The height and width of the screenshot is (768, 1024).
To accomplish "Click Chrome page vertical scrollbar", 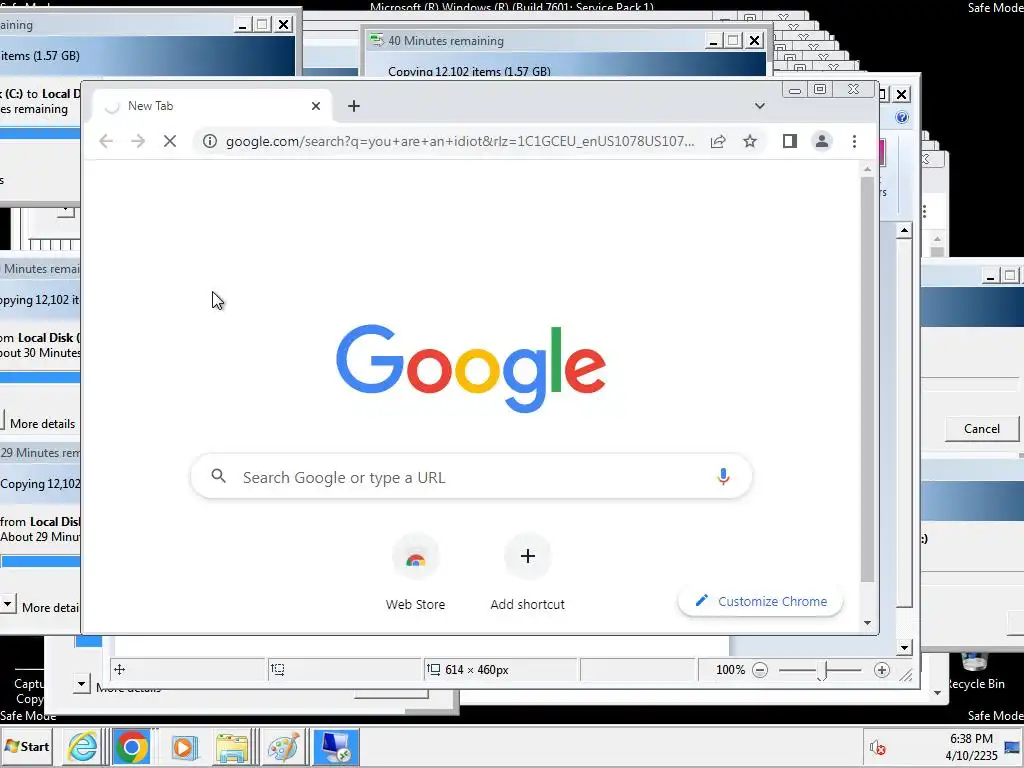I will 867,379.
